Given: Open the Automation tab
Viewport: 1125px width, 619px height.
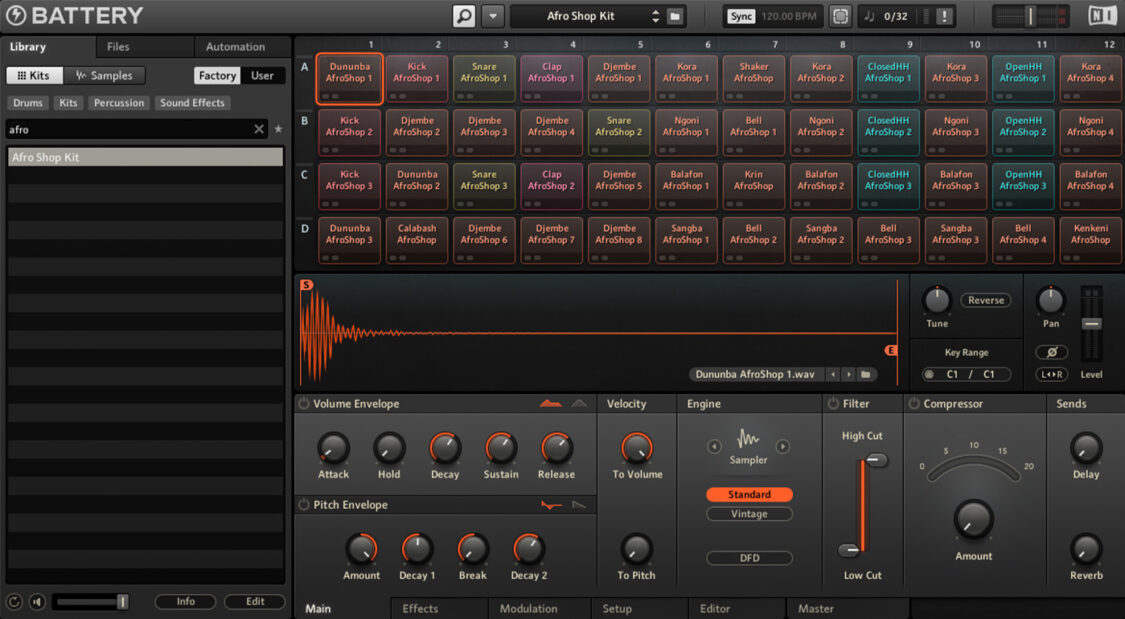Looking at the screenshot, I should click(x=238, y=46).
